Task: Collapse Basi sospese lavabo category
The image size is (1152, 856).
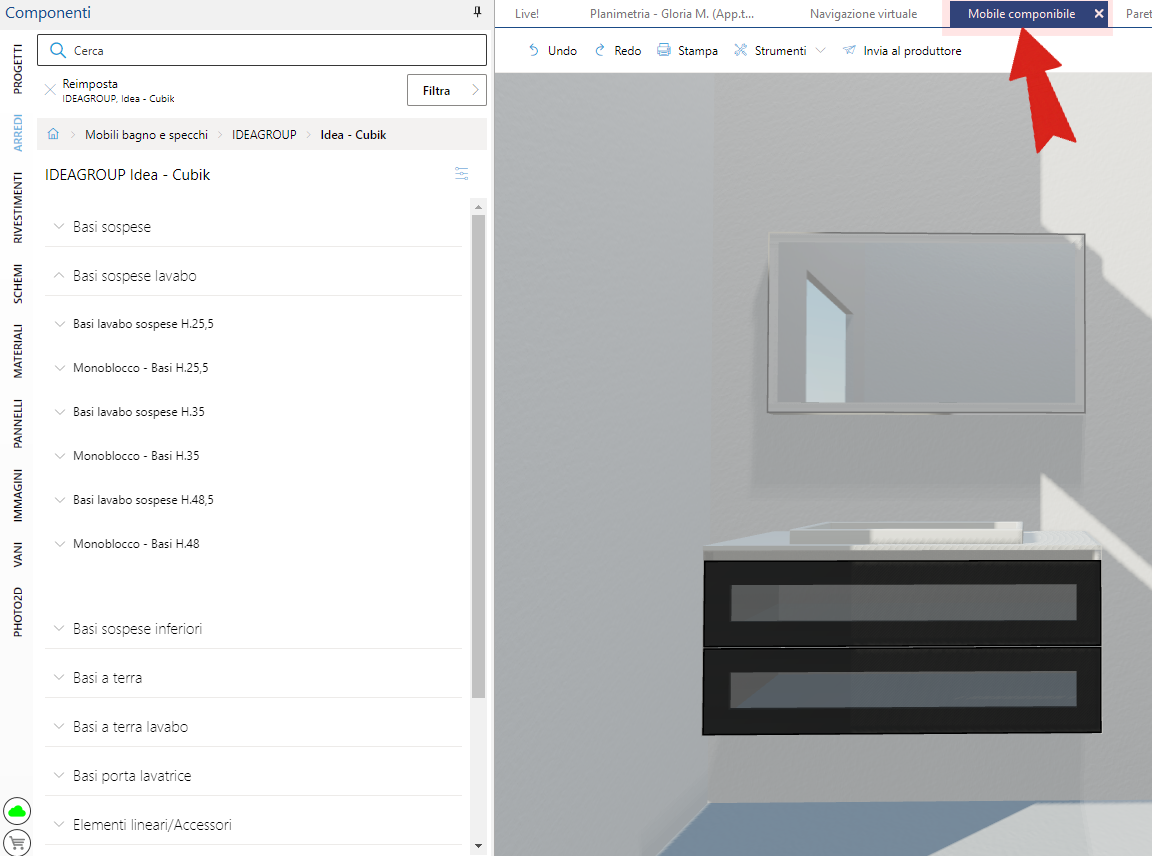Action: click(60, 276)
